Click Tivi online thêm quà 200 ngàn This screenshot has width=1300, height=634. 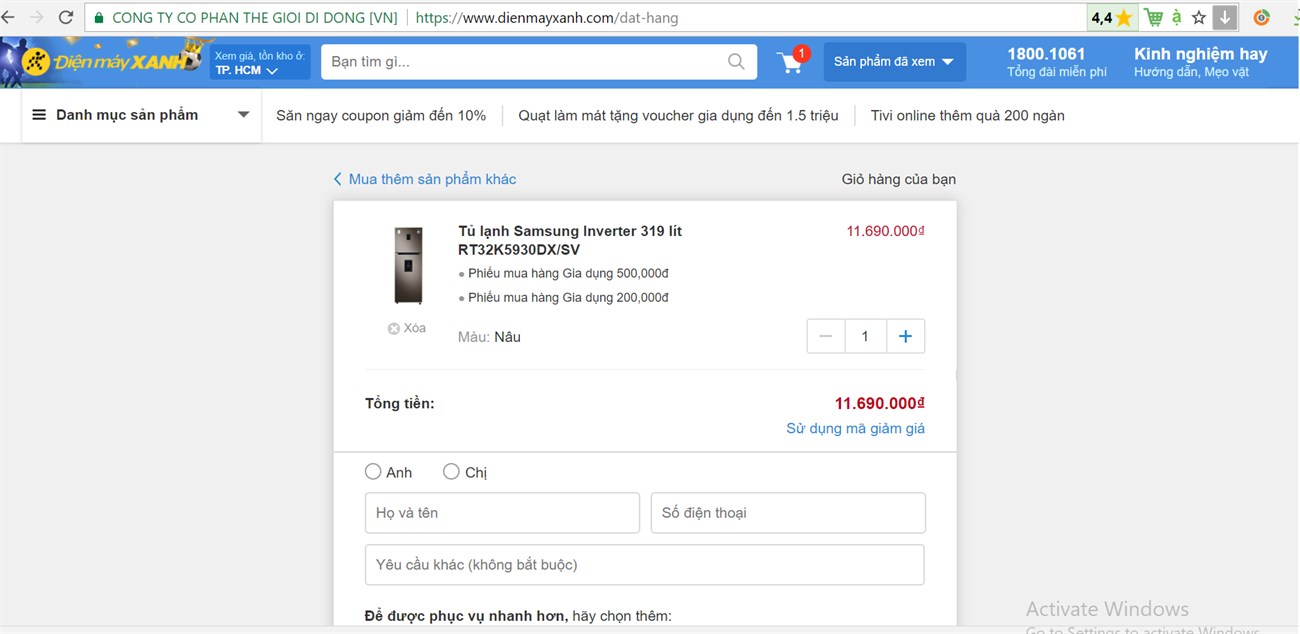pyautogui.click(x=967, y=115)
